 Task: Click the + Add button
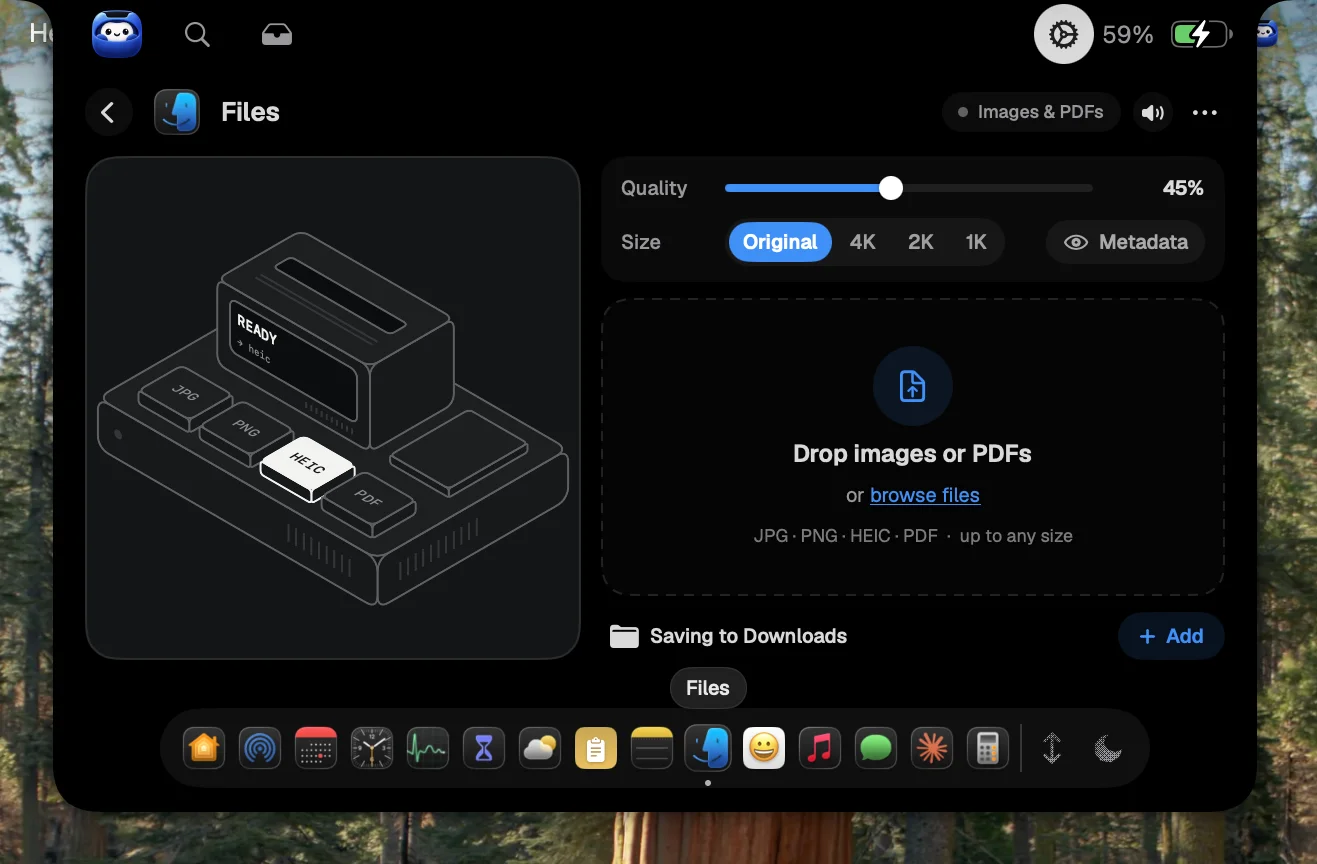1171,636
